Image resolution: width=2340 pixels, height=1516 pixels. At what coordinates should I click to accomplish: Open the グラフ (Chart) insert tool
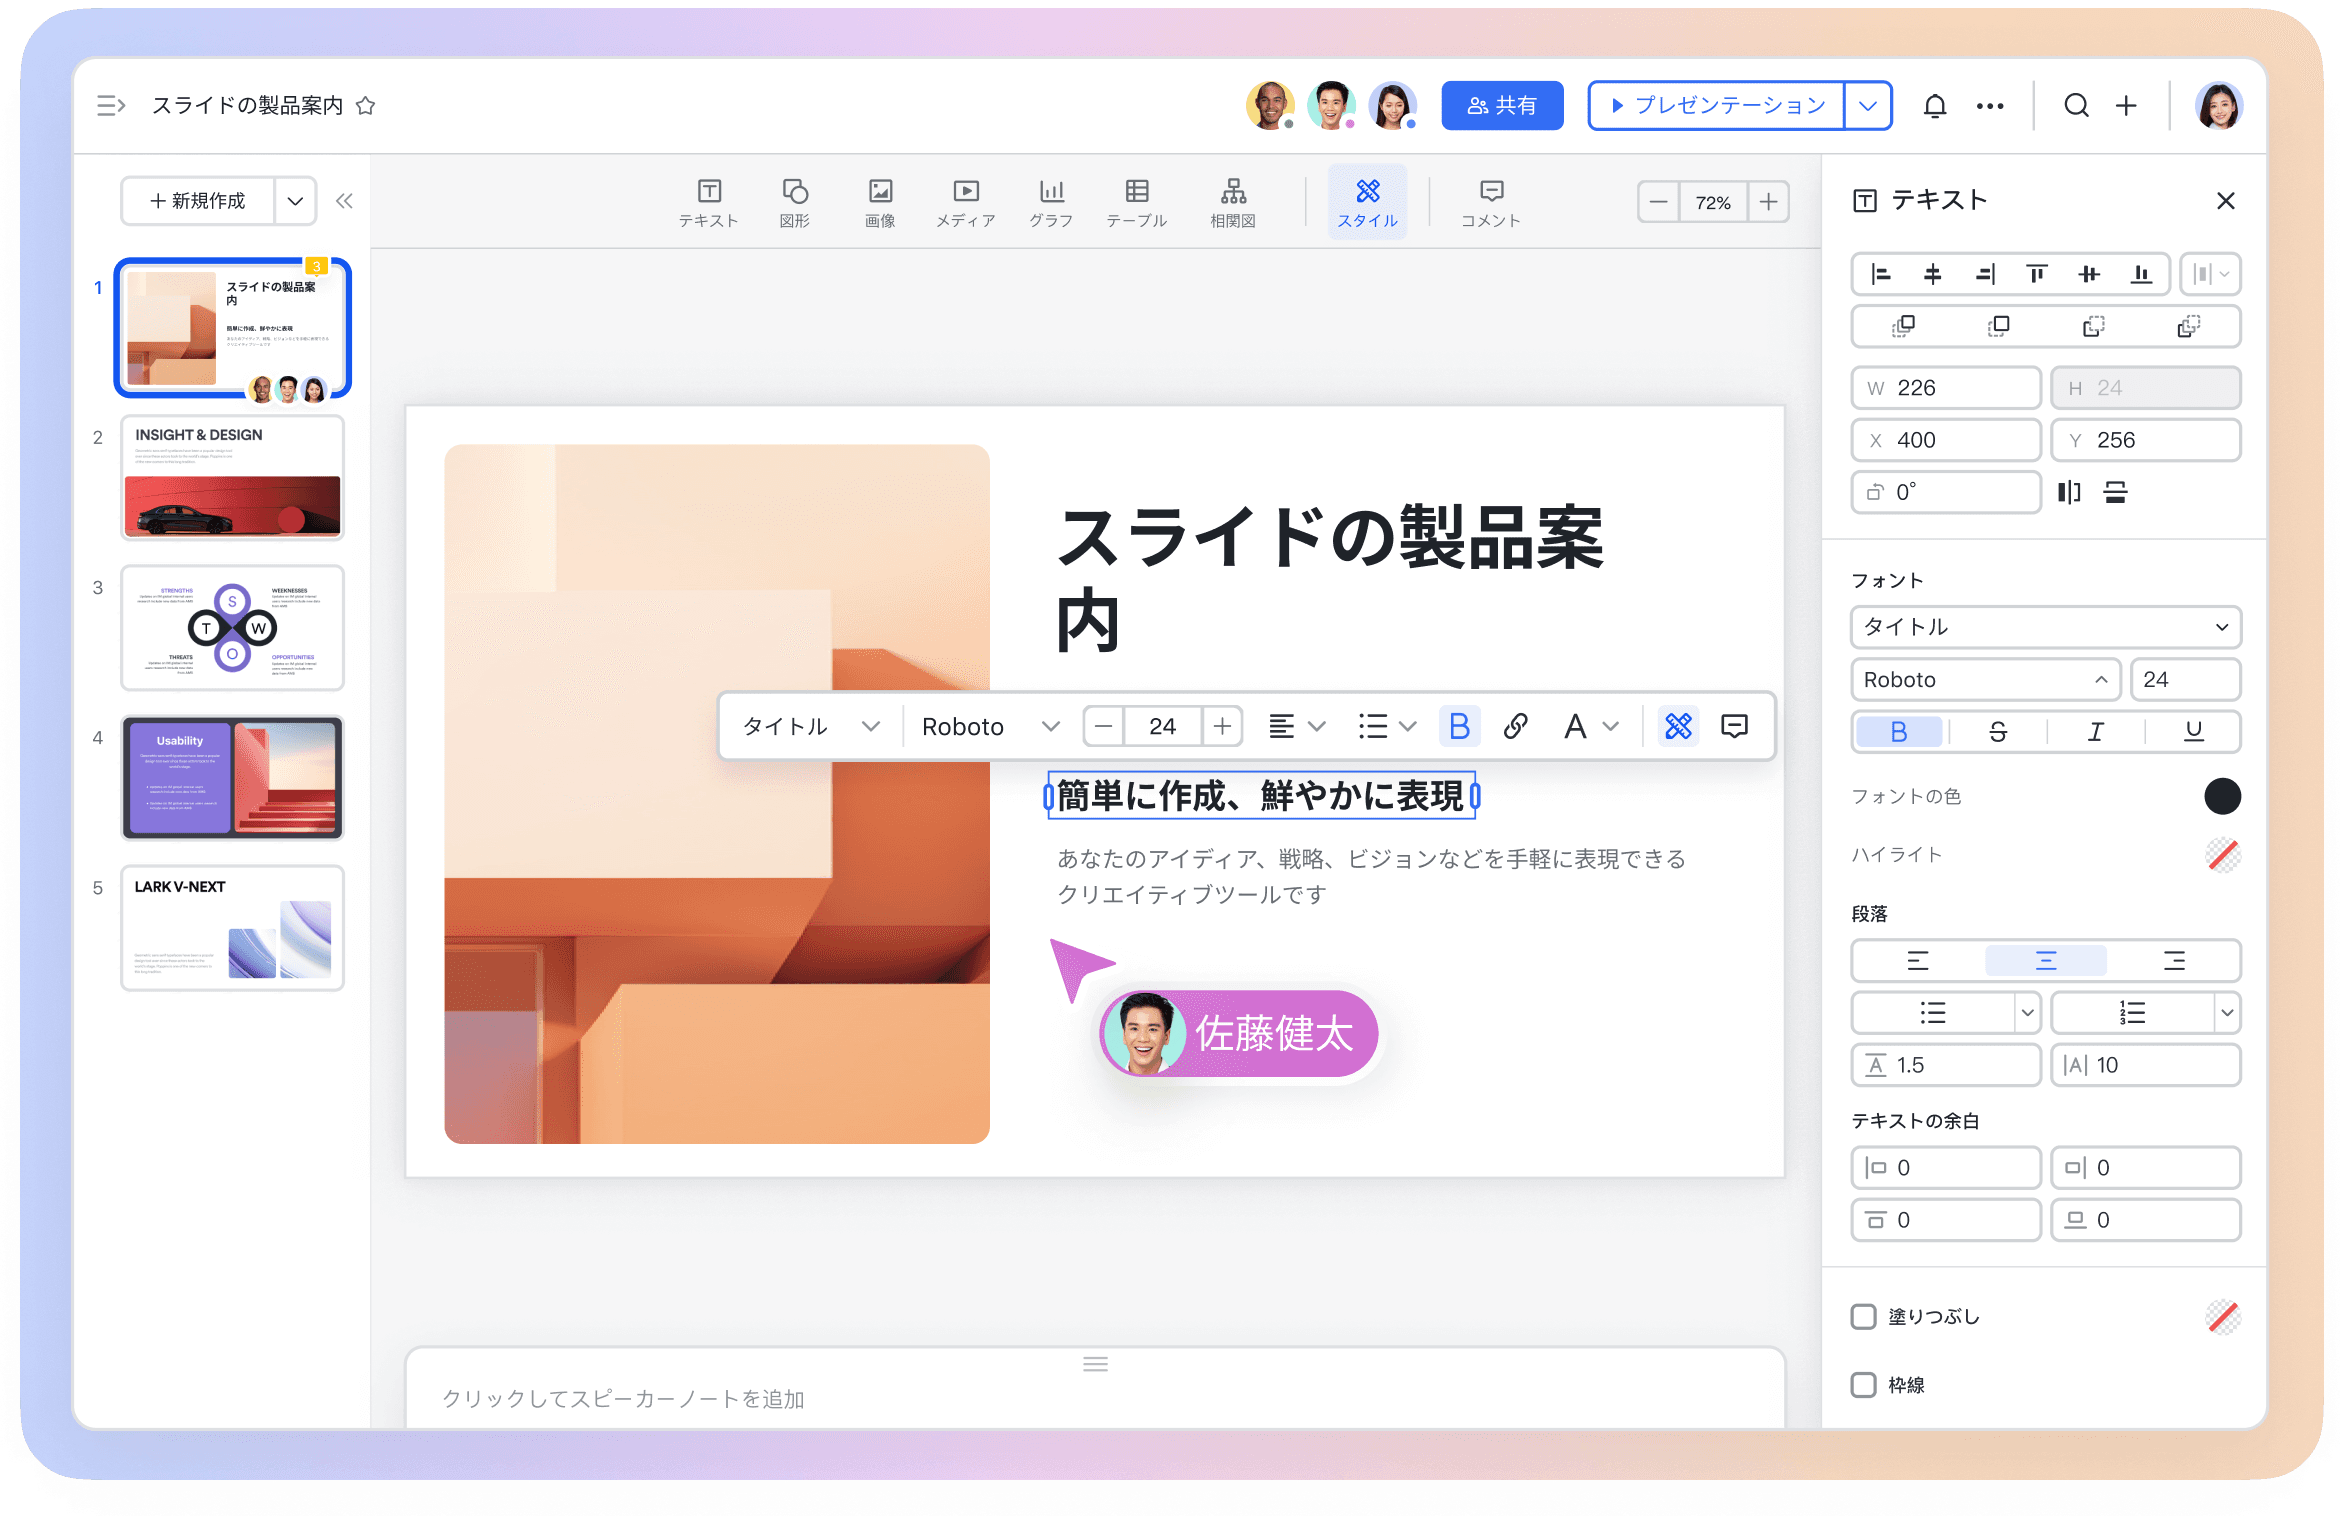point(1050,202)
